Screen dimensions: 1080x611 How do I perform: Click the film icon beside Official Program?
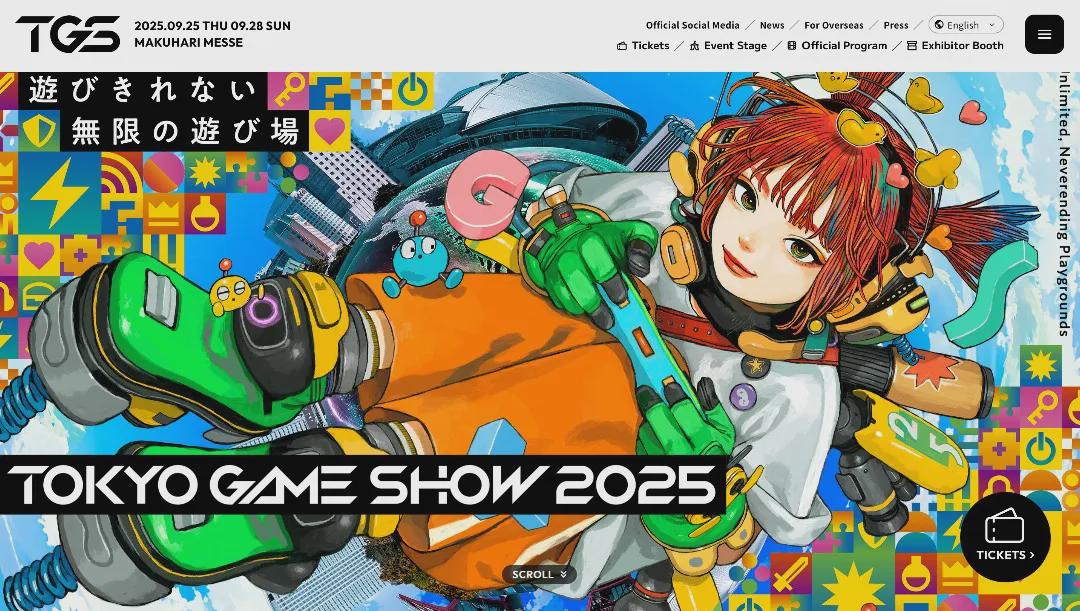792,46
